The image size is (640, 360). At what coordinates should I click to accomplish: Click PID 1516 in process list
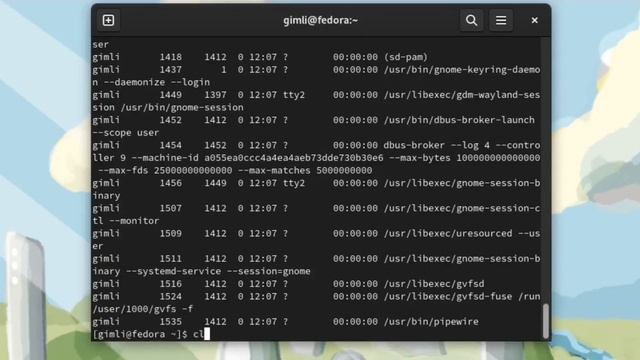coord(171,284)
